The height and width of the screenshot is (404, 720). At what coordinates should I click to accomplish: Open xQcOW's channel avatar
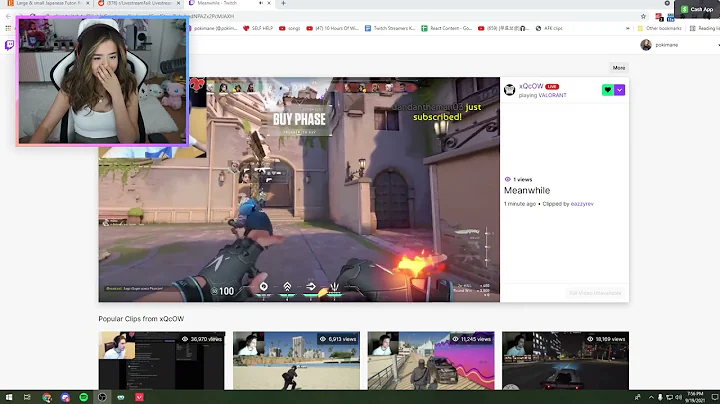click(510, 90)
